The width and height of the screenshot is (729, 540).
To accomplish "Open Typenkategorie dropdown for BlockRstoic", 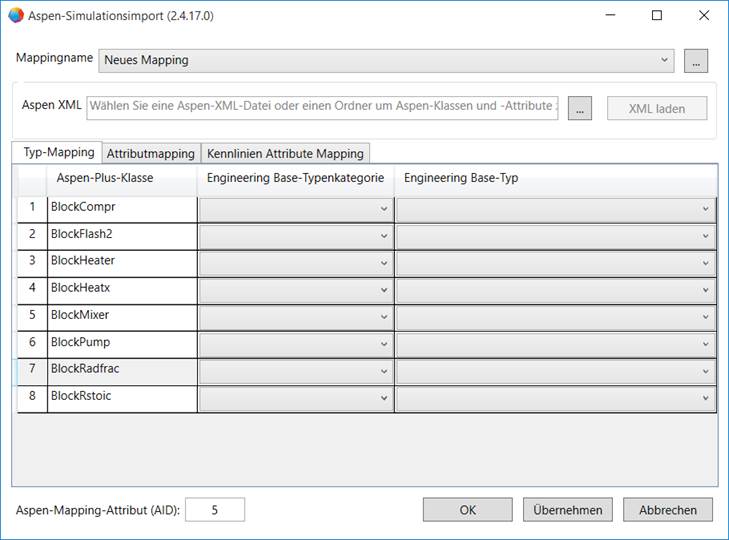I will (296, 398).
